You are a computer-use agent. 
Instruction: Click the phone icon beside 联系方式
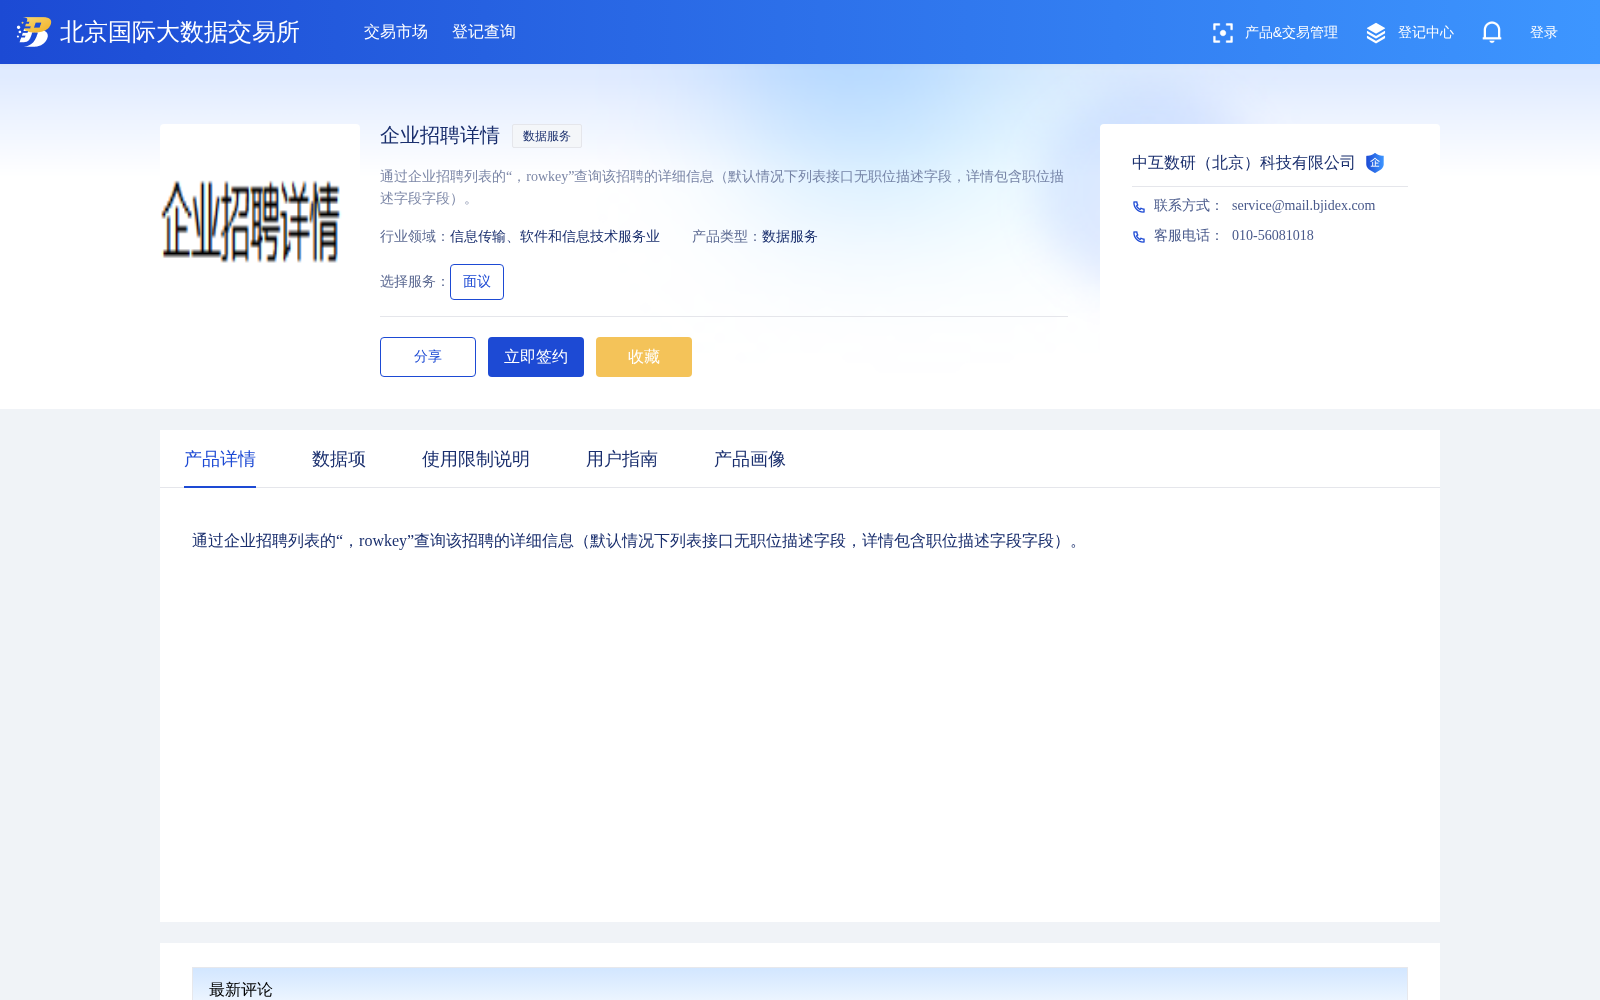pyautogui.click(x=1139, y=207)
